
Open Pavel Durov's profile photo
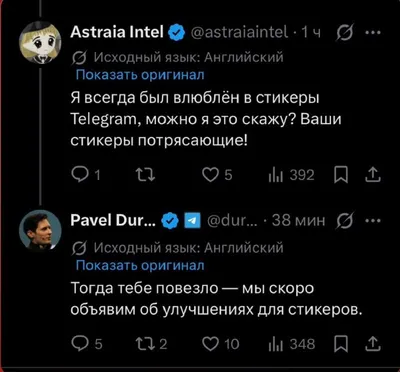tap(40, 230)
